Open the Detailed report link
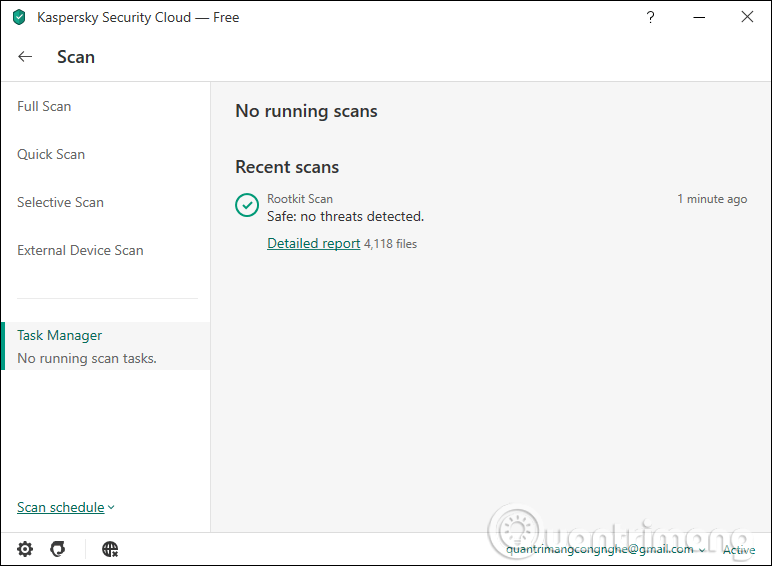Image resolution: width=772 pixels, height=566 pixels. [x=314, y=243]
